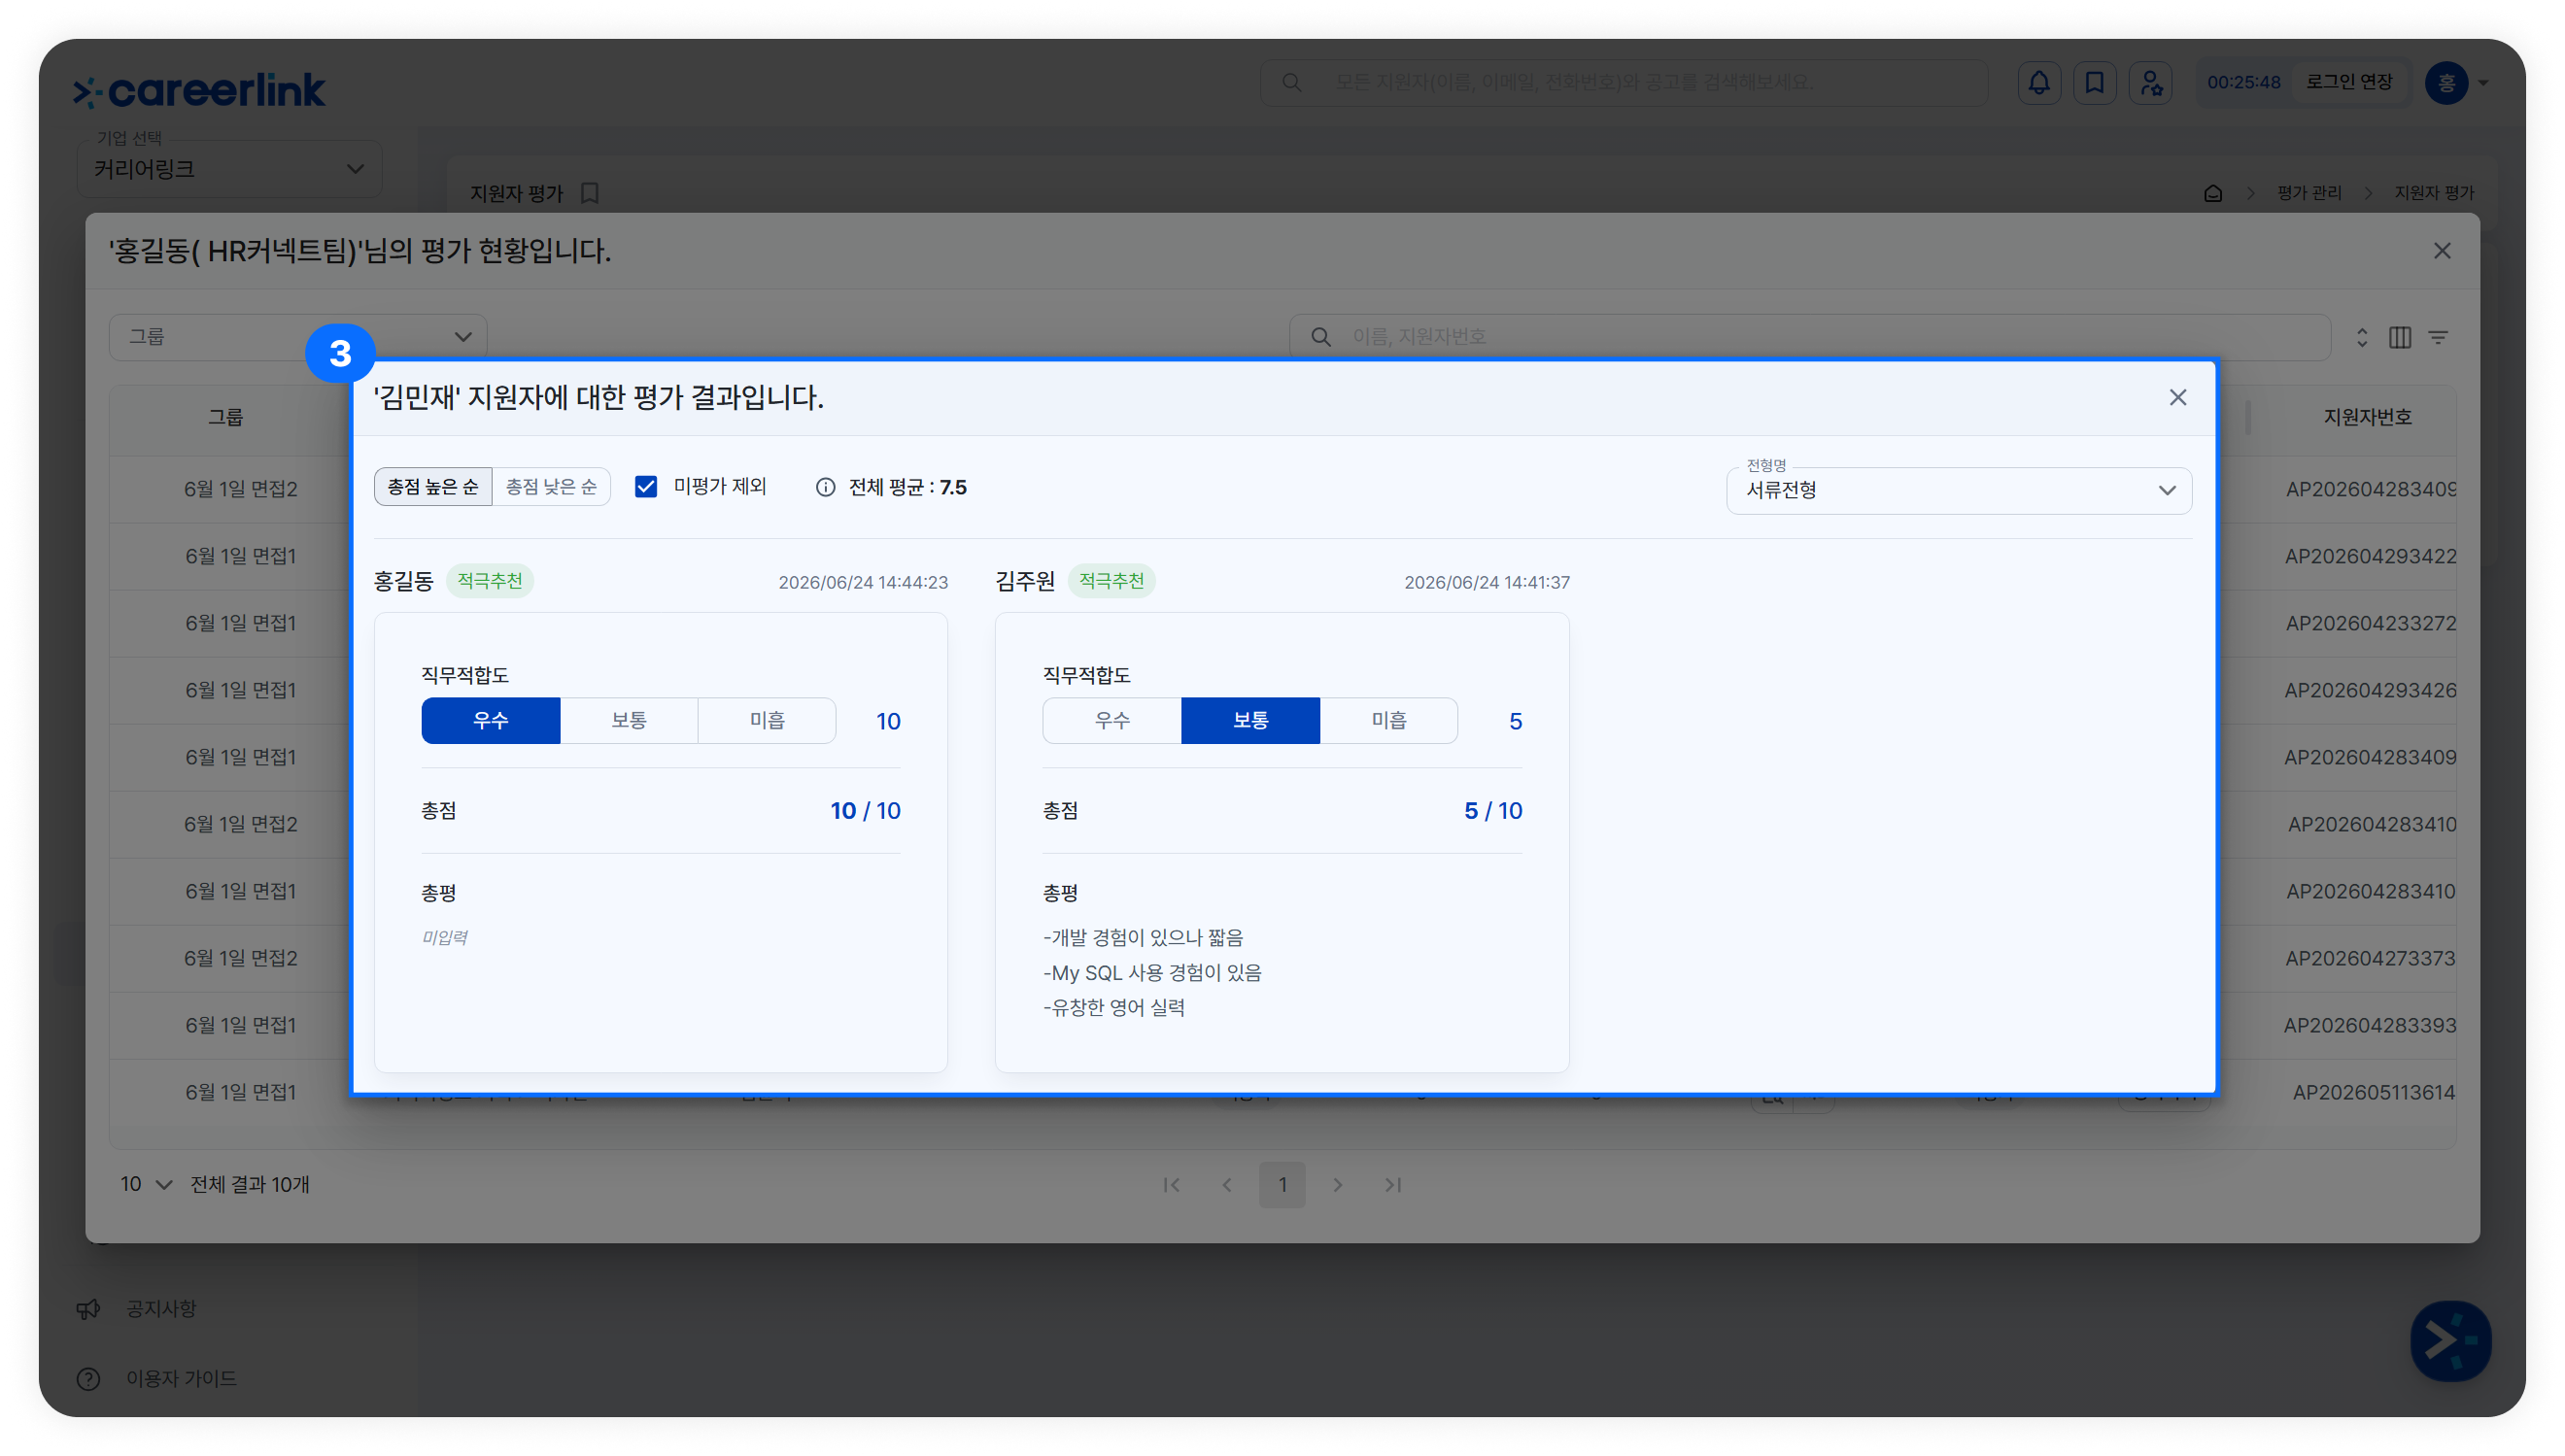Focus the global applicant and posting search field
Viewport: 2565px width, 1456px height.
point(1623,83)
